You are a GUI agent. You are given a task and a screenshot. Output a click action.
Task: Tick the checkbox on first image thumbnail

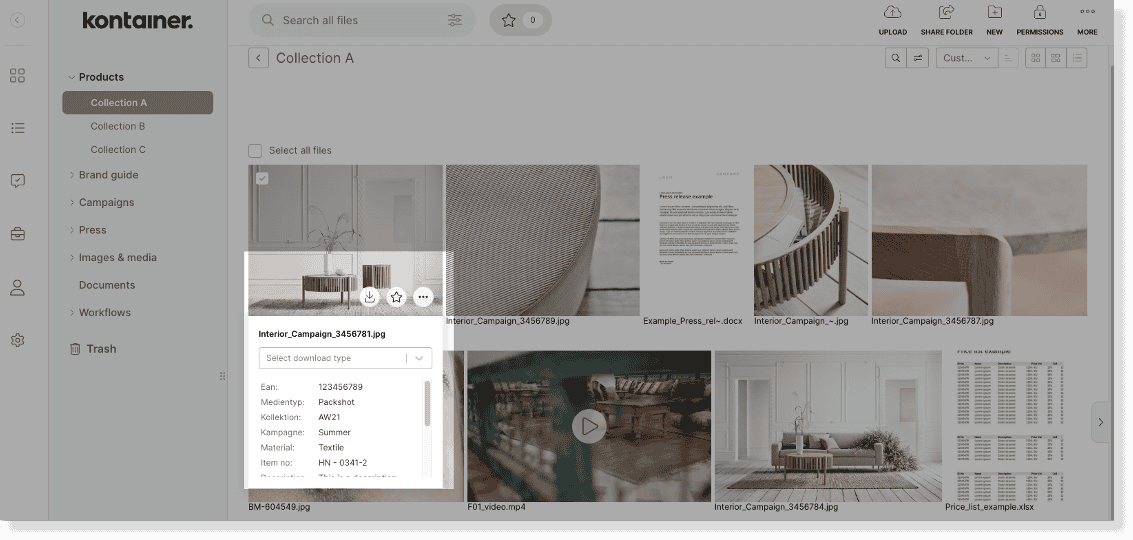click(262, 178)
